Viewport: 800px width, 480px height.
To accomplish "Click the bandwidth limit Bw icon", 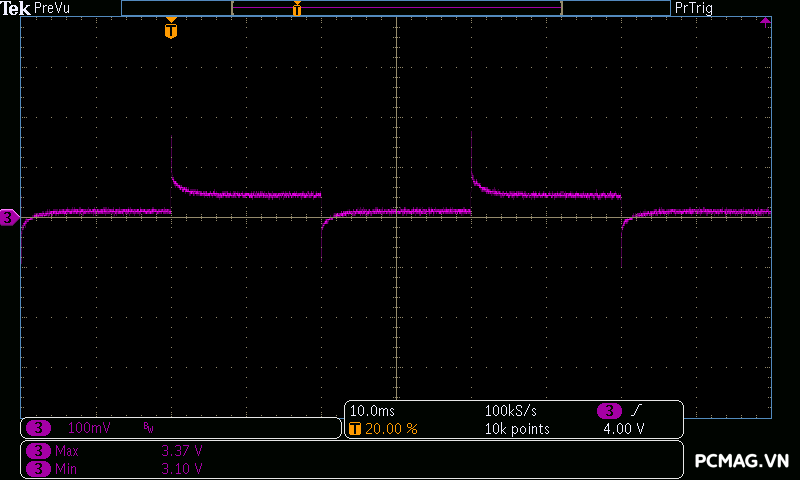I will [148, 428].
